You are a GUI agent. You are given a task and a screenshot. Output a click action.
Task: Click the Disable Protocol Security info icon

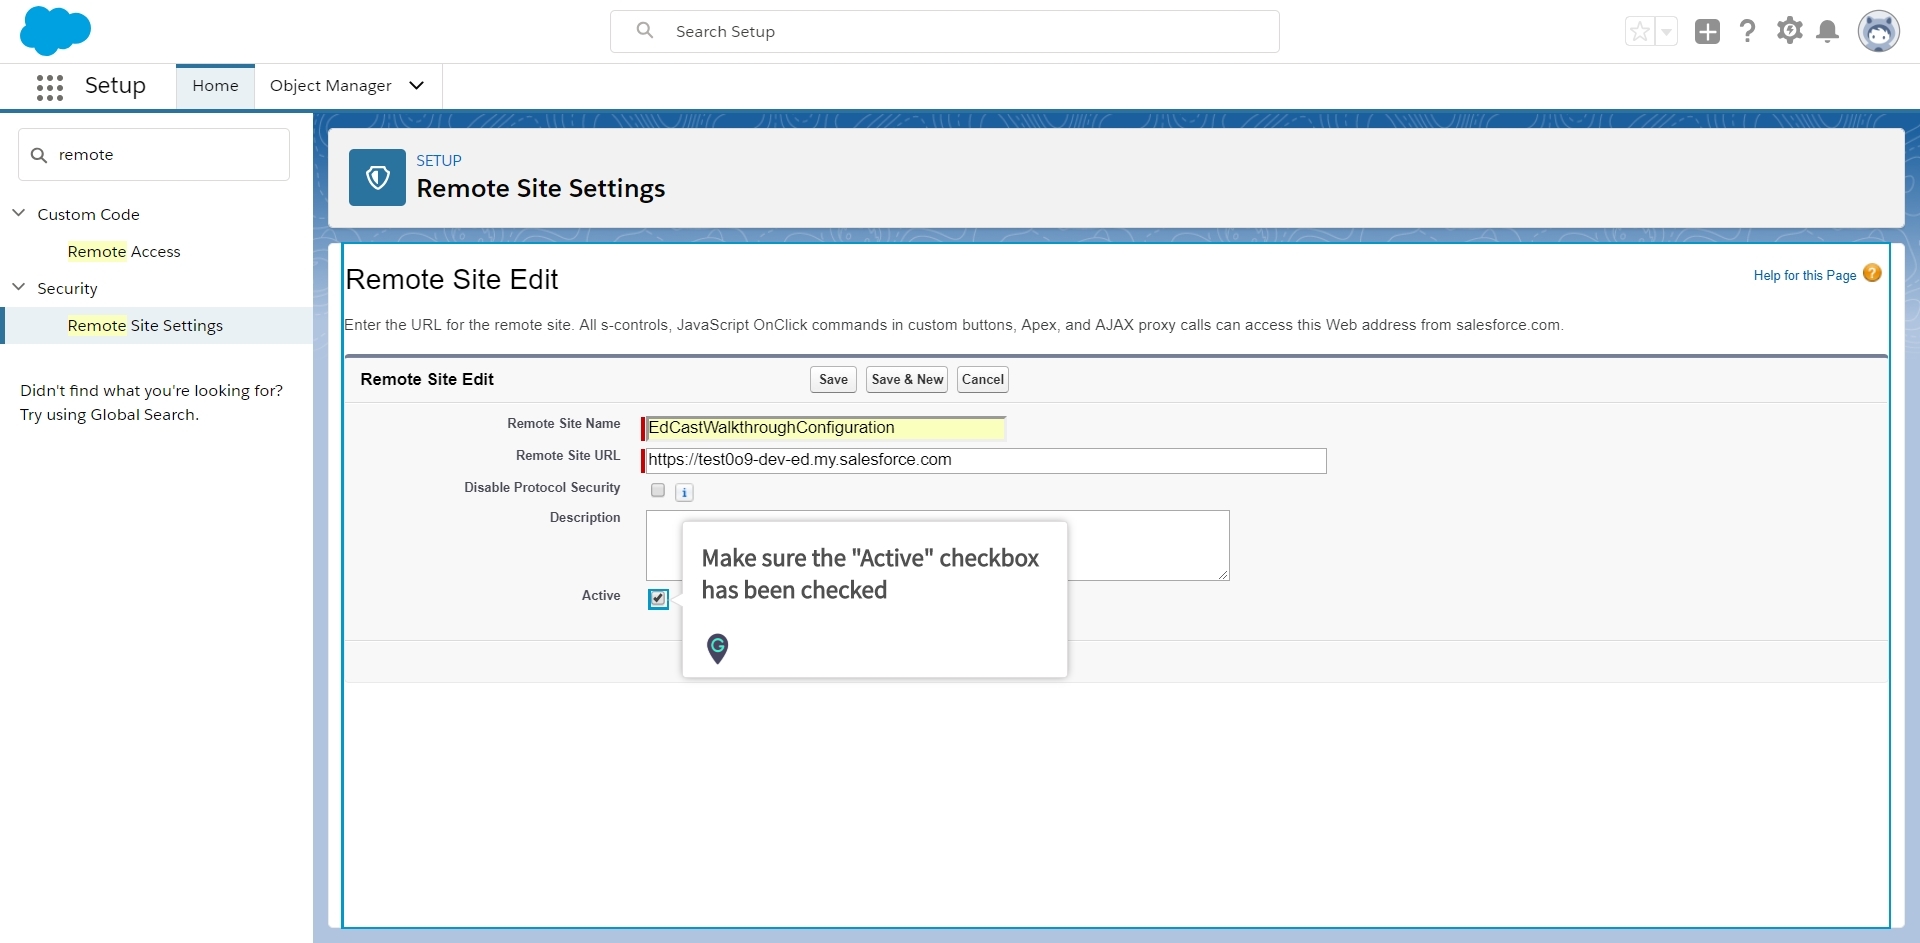click(x=684, y=492)
